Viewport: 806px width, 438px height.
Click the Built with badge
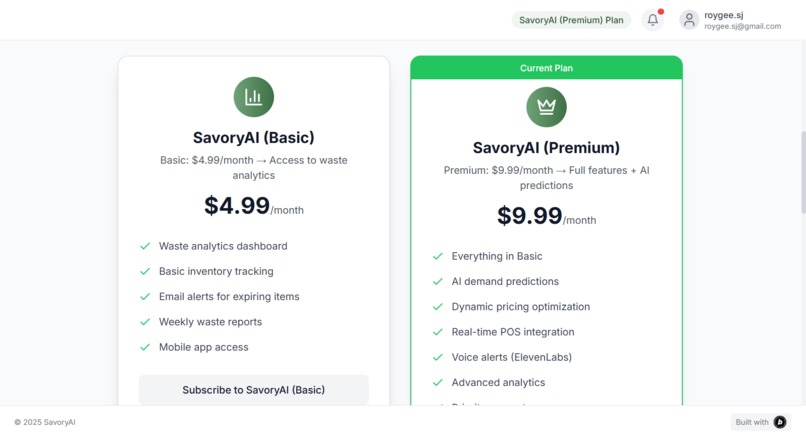[x=761, y=422]
